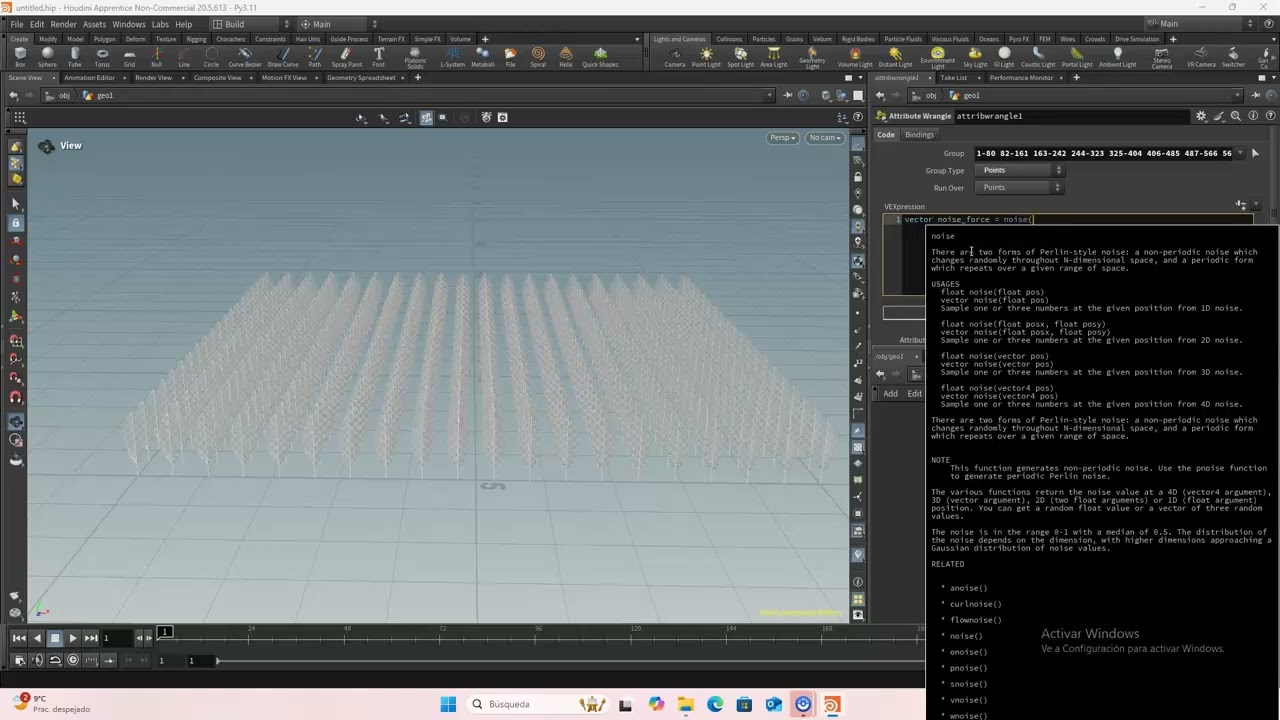
Task: Create a Box with the shelf tool
Action: point(20,57)
